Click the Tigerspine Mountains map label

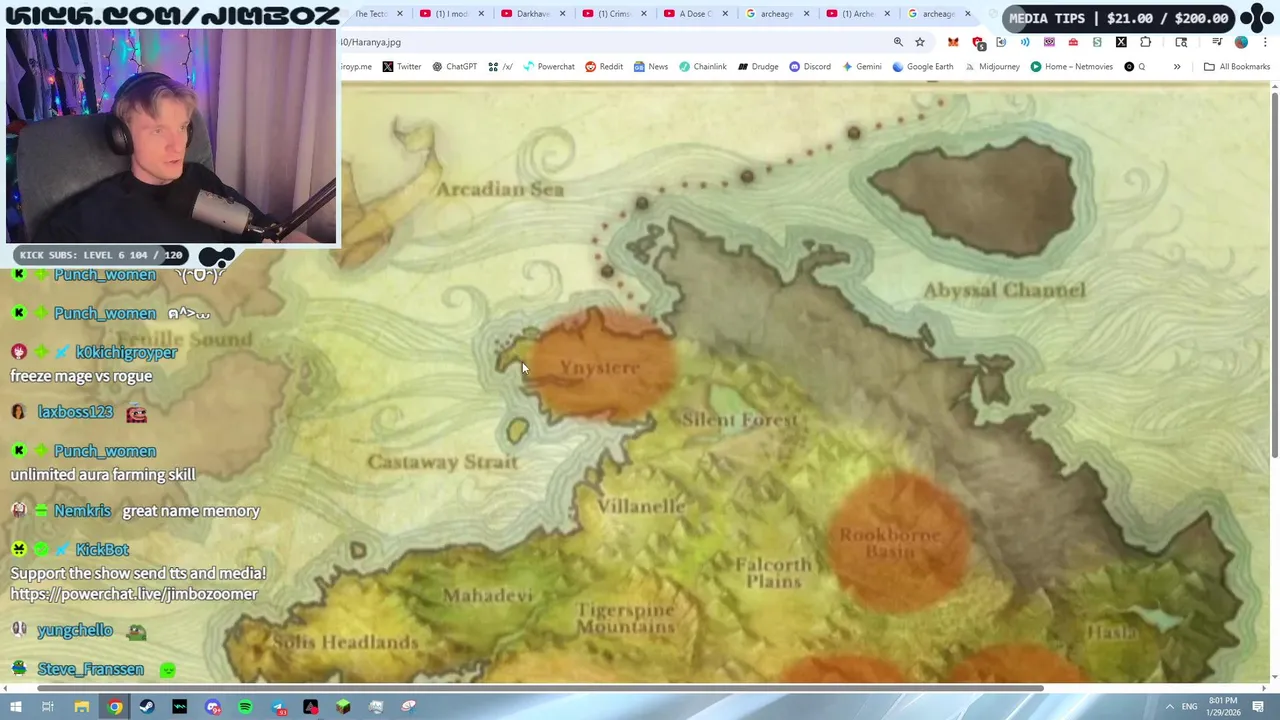click(x=624, y=618)
